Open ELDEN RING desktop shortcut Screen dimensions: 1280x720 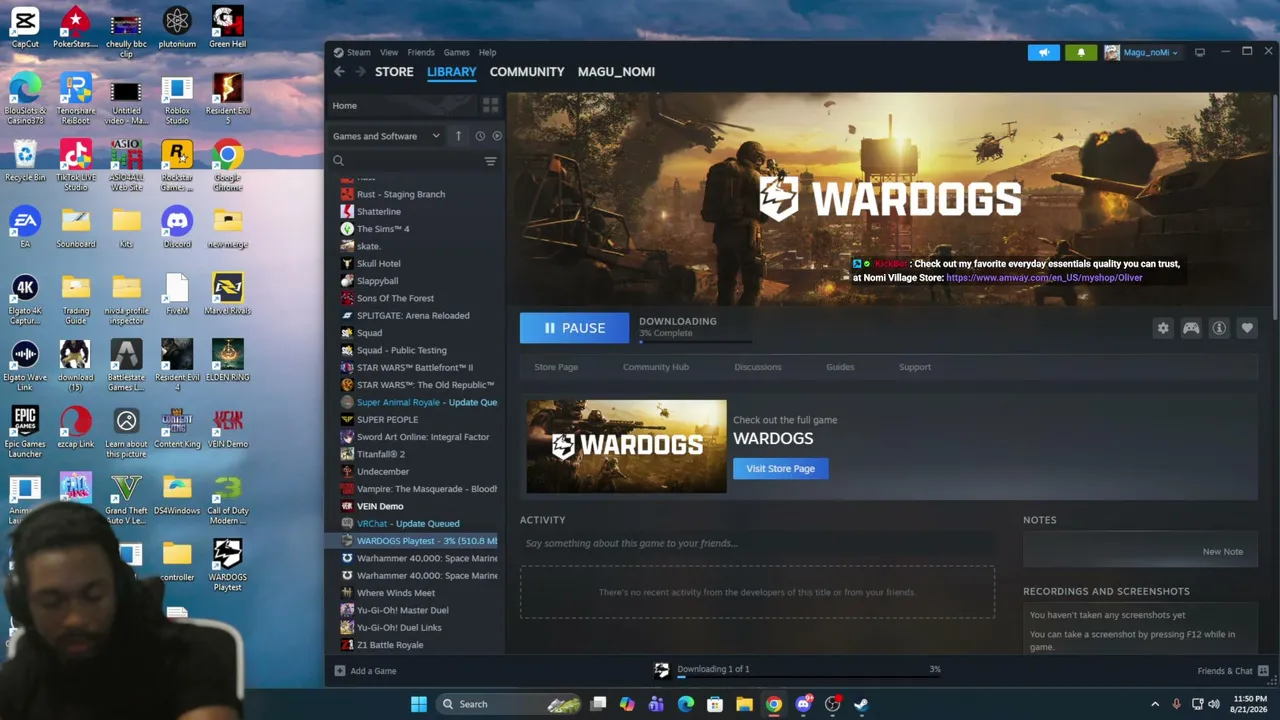[x=228, y=361]
